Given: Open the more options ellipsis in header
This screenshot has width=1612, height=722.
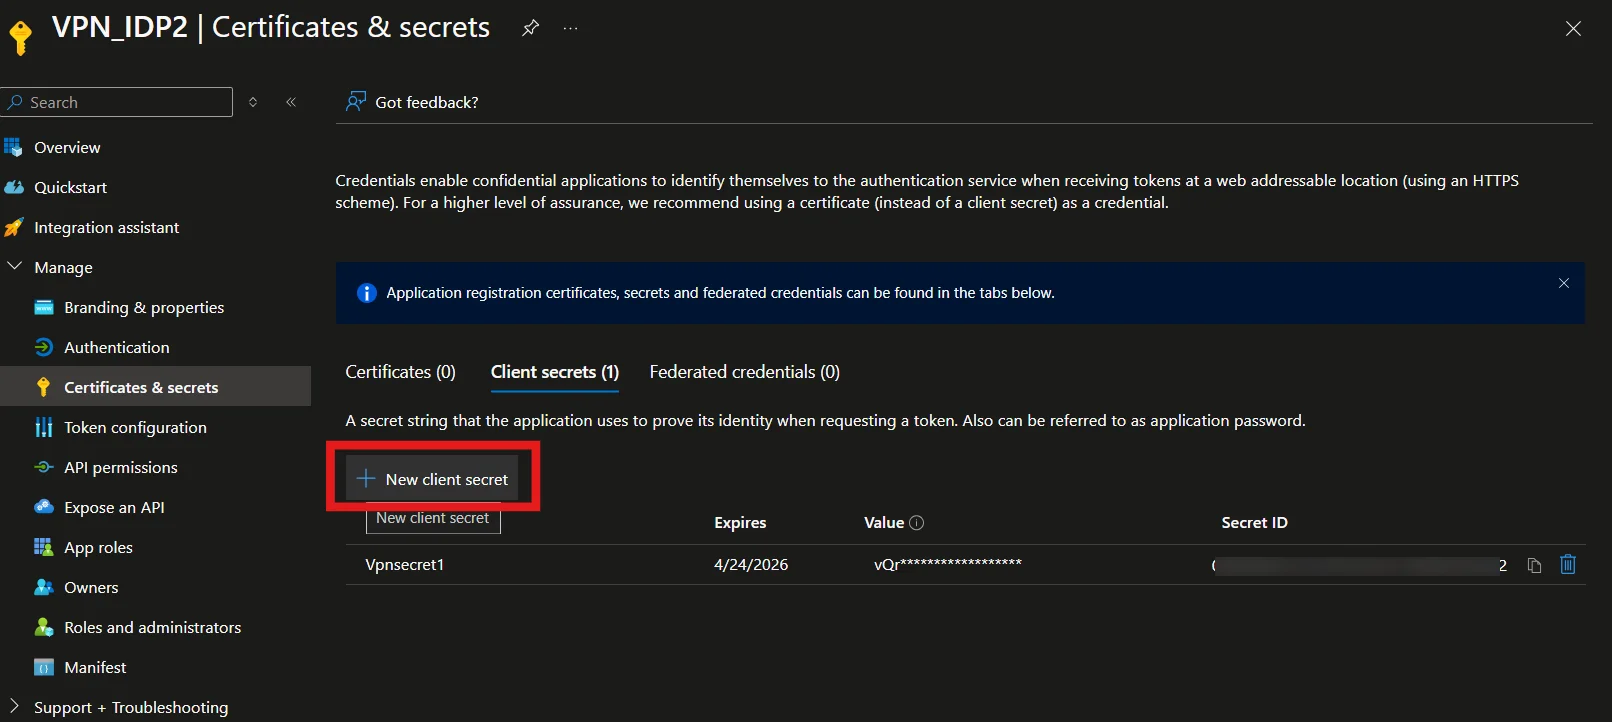Looking at the screenshot, I should (571, 28).
